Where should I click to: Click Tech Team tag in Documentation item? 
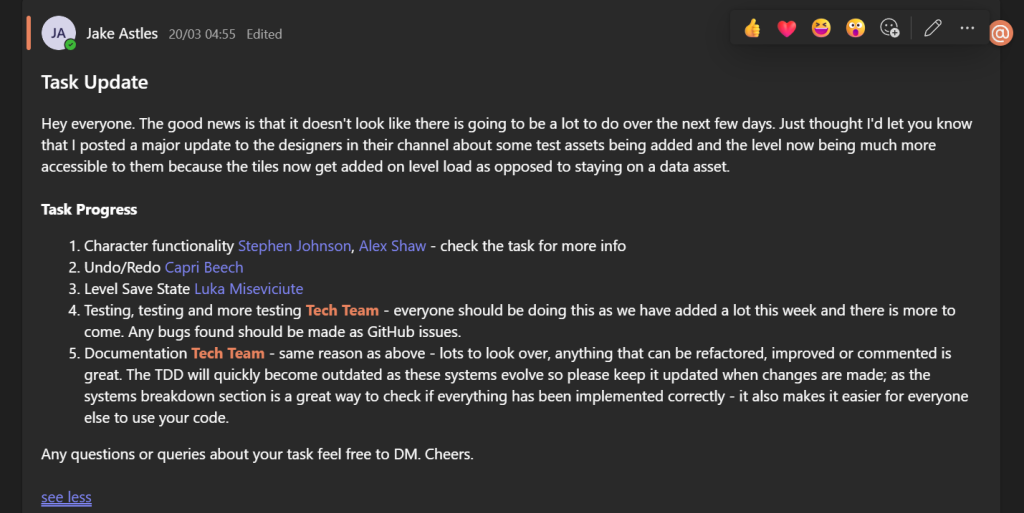pyautogui.click(x=228, y=354)
